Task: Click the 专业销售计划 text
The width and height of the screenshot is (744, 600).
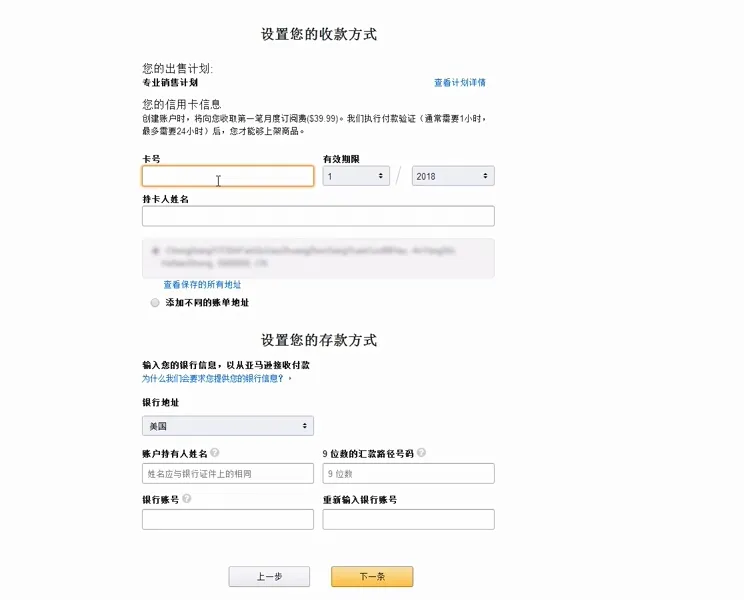Action: point(170,83)
